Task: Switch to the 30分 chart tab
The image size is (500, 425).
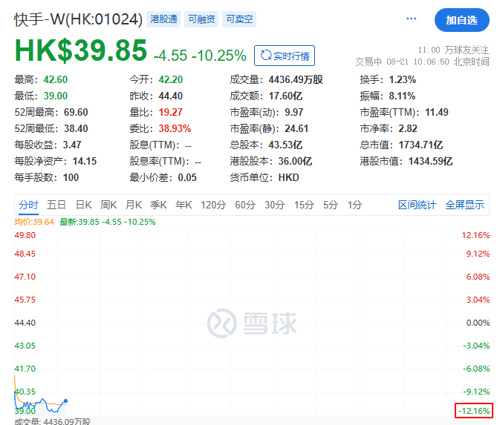Action: click(274, 205)
